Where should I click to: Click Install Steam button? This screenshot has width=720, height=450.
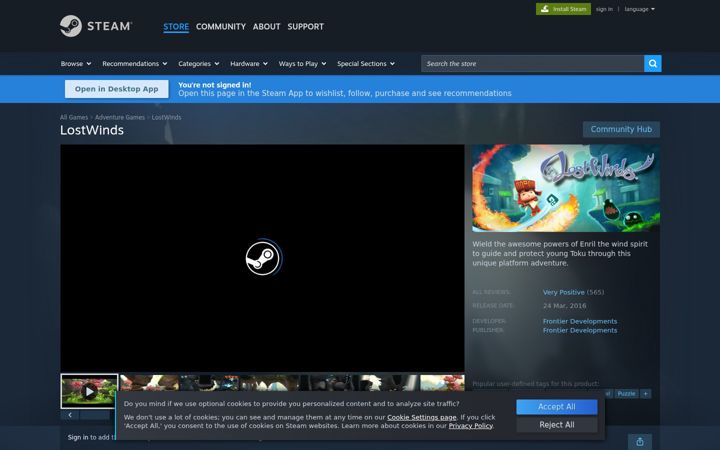(x=563, y=9)
